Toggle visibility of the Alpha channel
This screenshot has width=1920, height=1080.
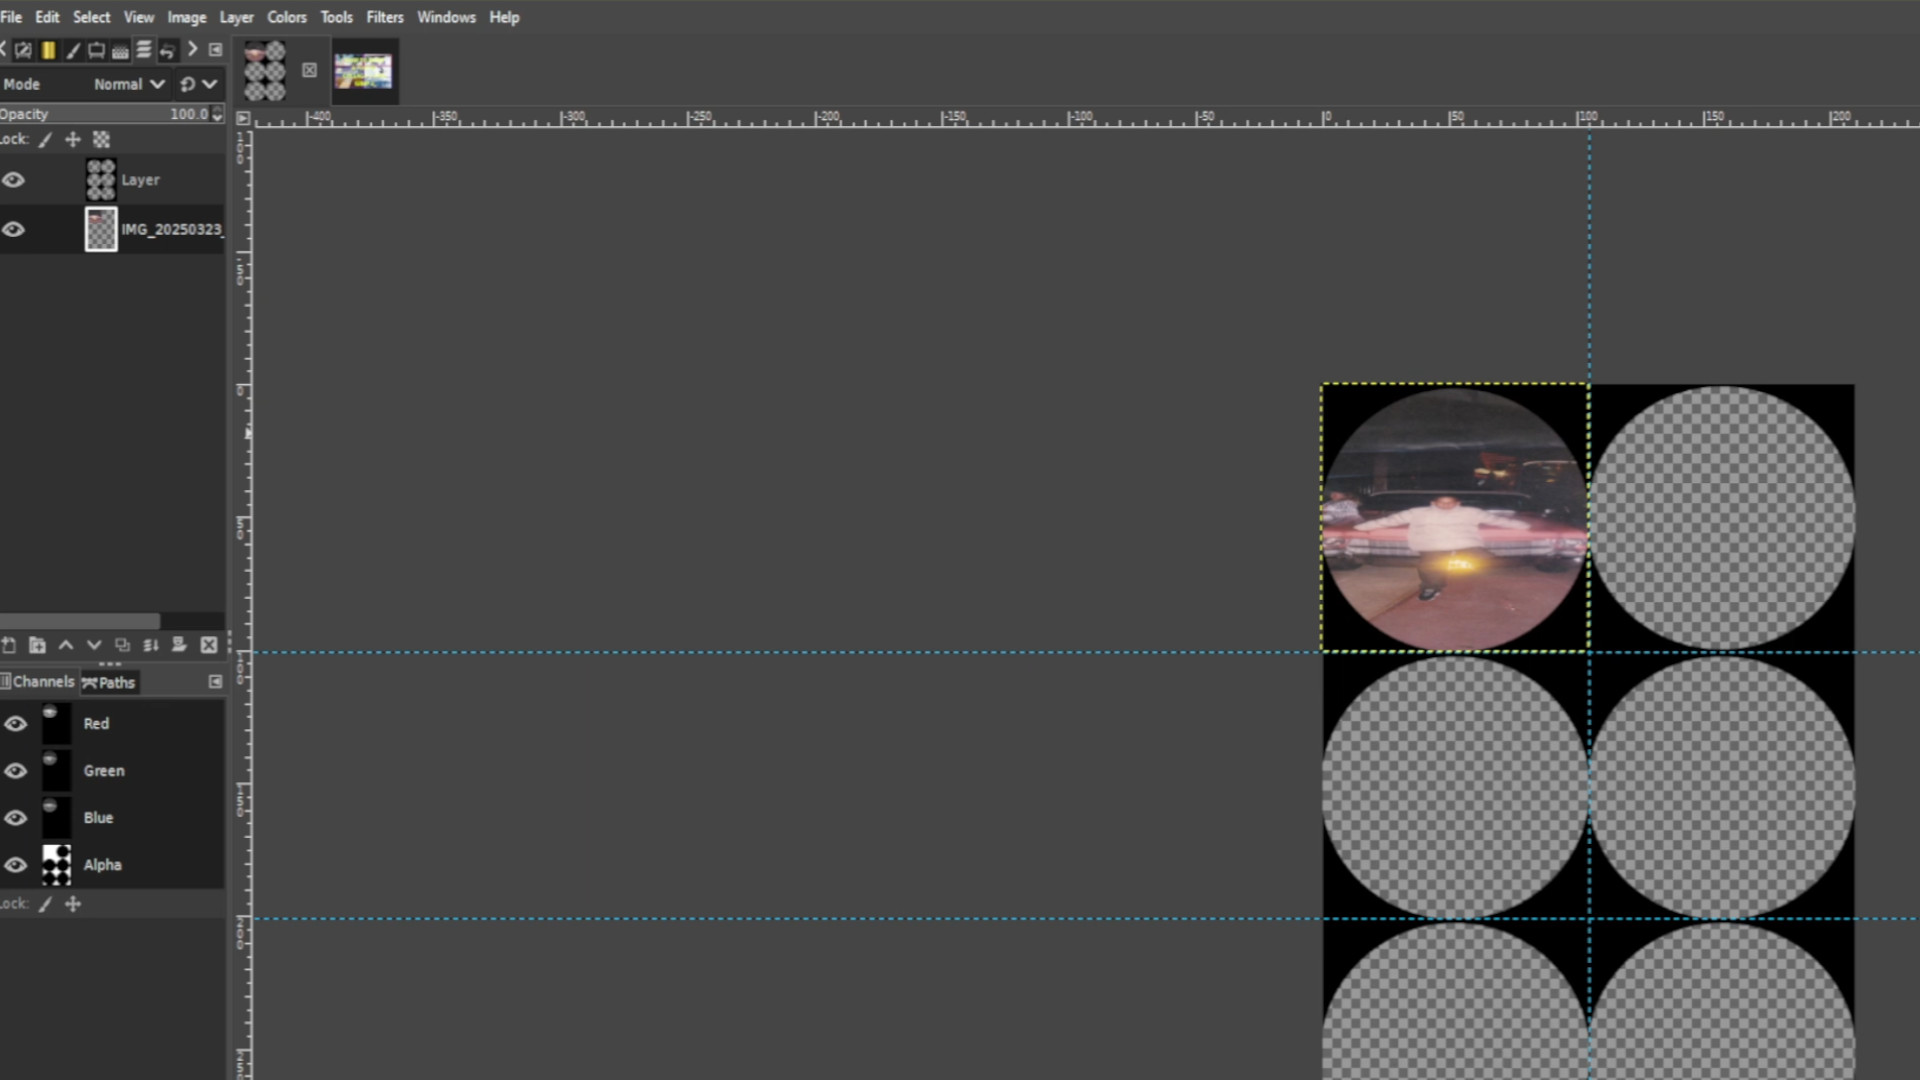pos(15,865)
